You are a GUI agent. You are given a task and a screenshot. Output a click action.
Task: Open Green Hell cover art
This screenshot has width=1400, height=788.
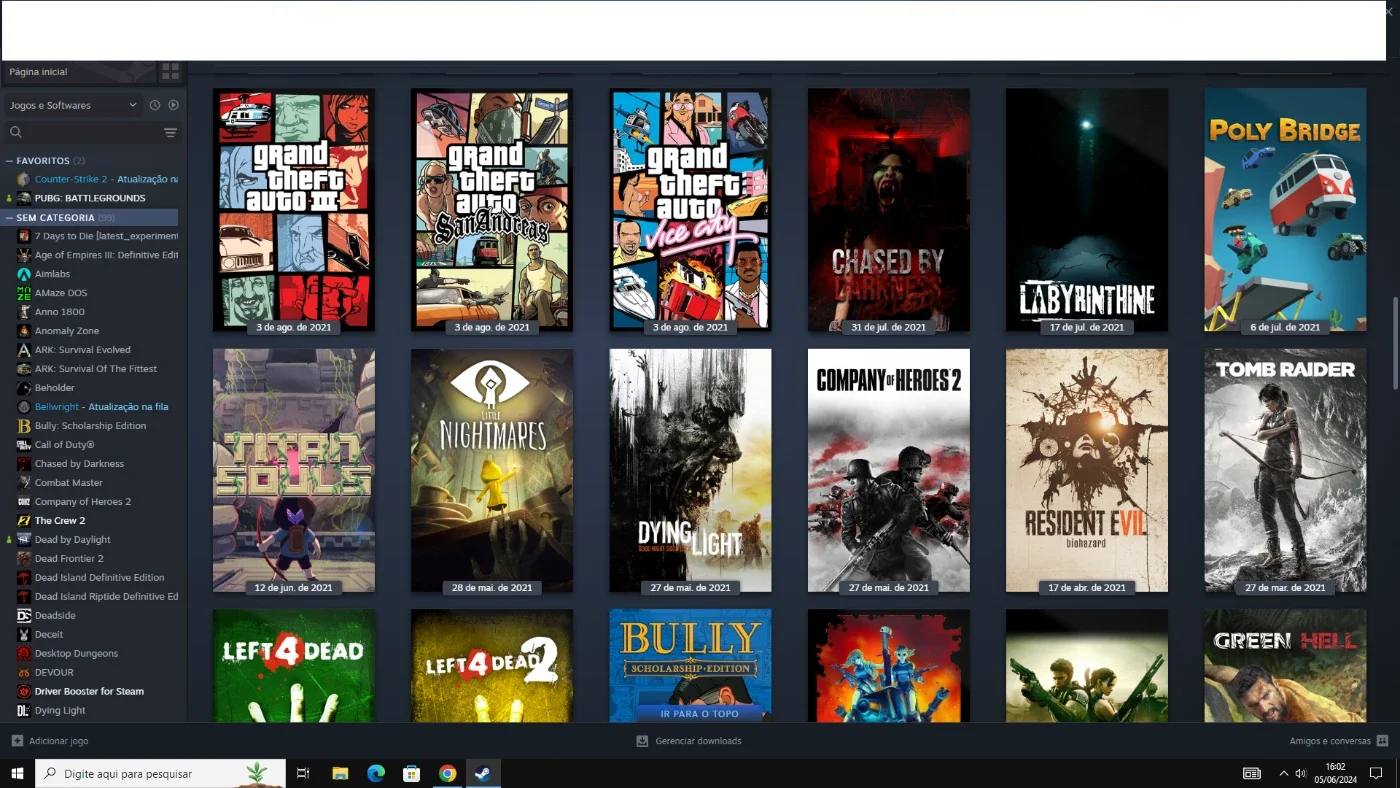1285,666
